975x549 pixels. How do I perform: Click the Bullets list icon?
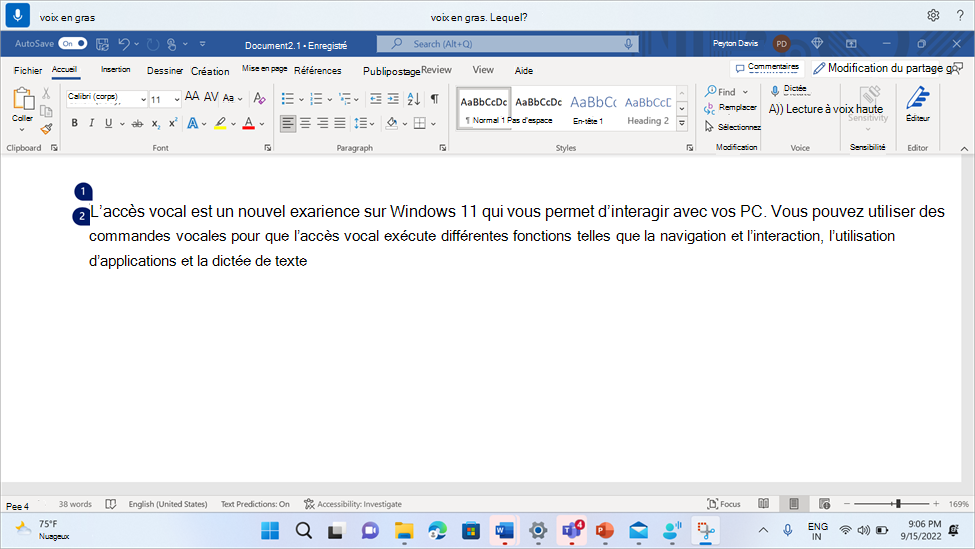[287, 98]
